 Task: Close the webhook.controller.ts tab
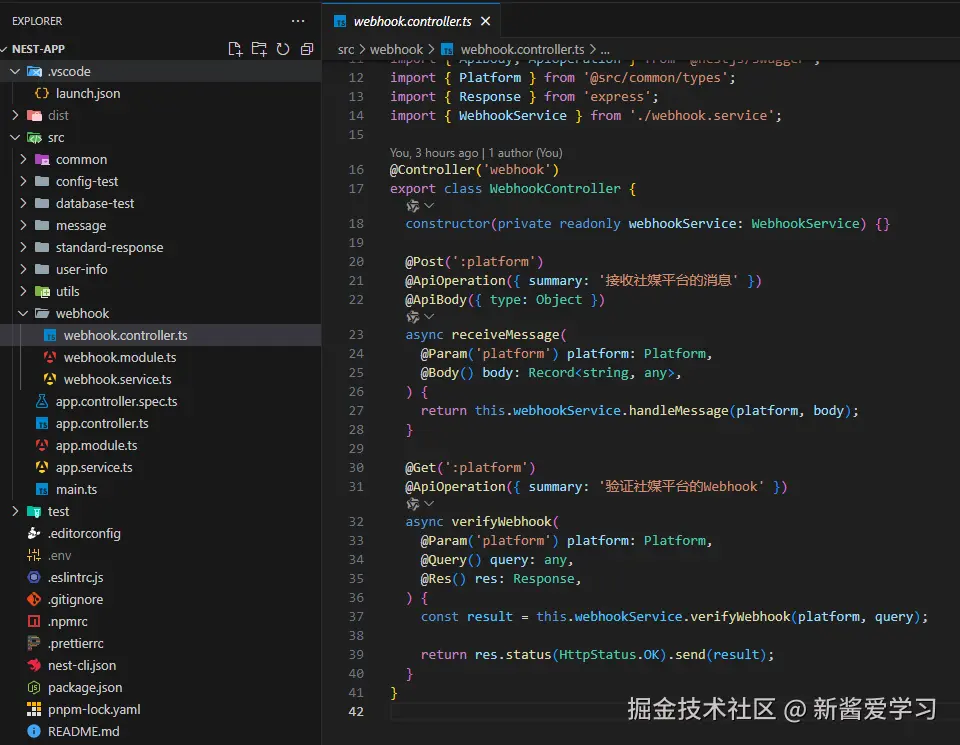point(486,21)
